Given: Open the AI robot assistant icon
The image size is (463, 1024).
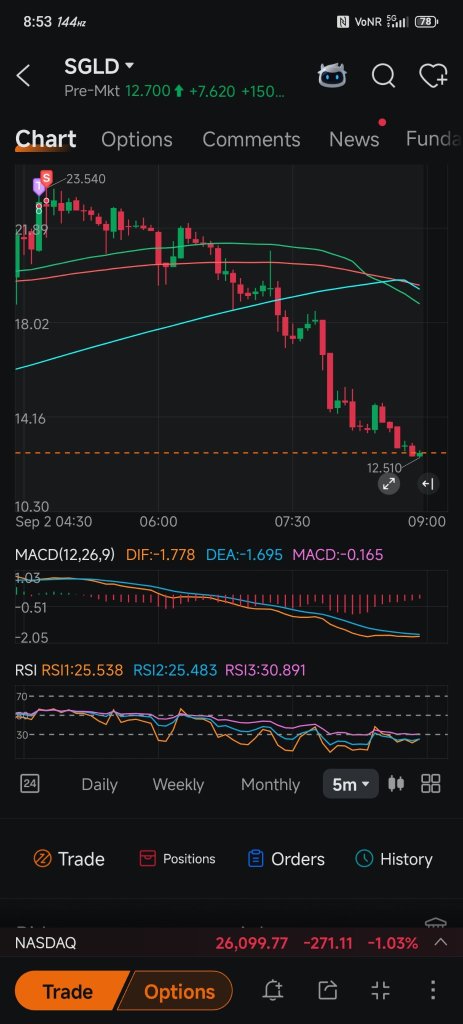Looking at the screenshot, I should (x=332, y=76).
